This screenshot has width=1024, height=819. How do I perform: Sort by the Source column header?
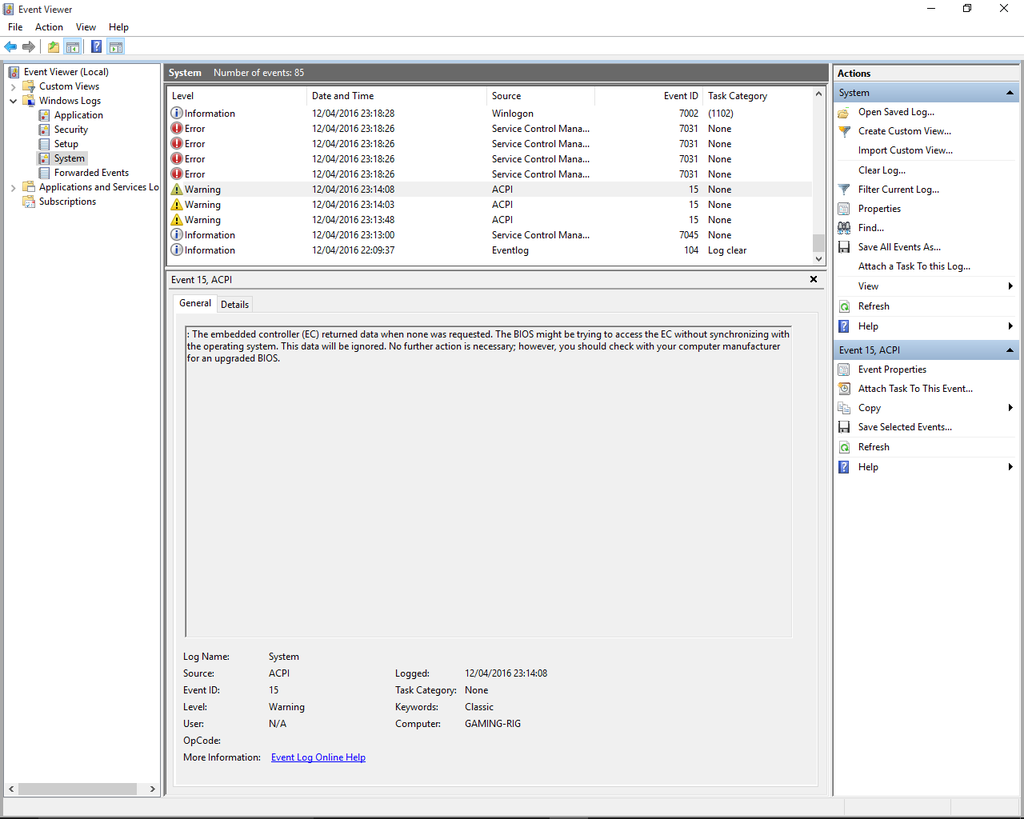(541, 96)
